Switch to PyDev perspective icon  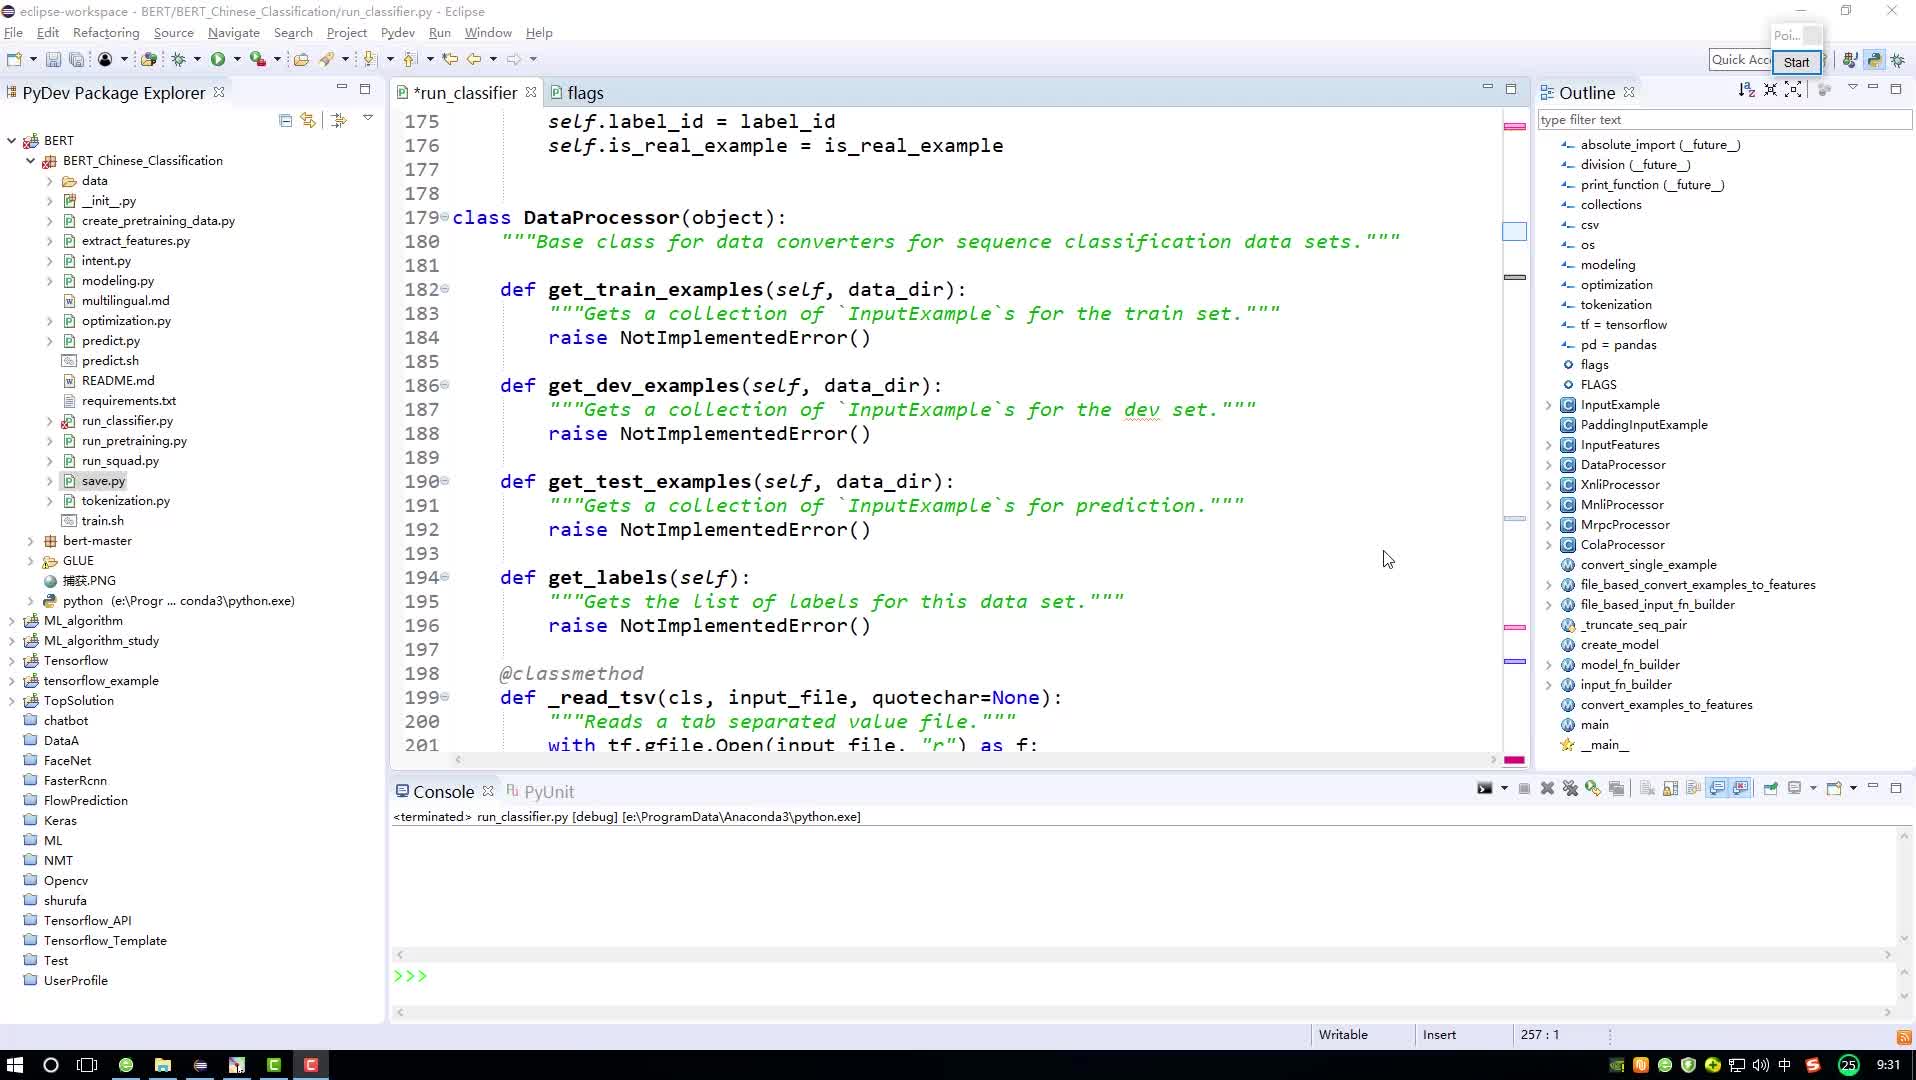[x=1874, y=61]
